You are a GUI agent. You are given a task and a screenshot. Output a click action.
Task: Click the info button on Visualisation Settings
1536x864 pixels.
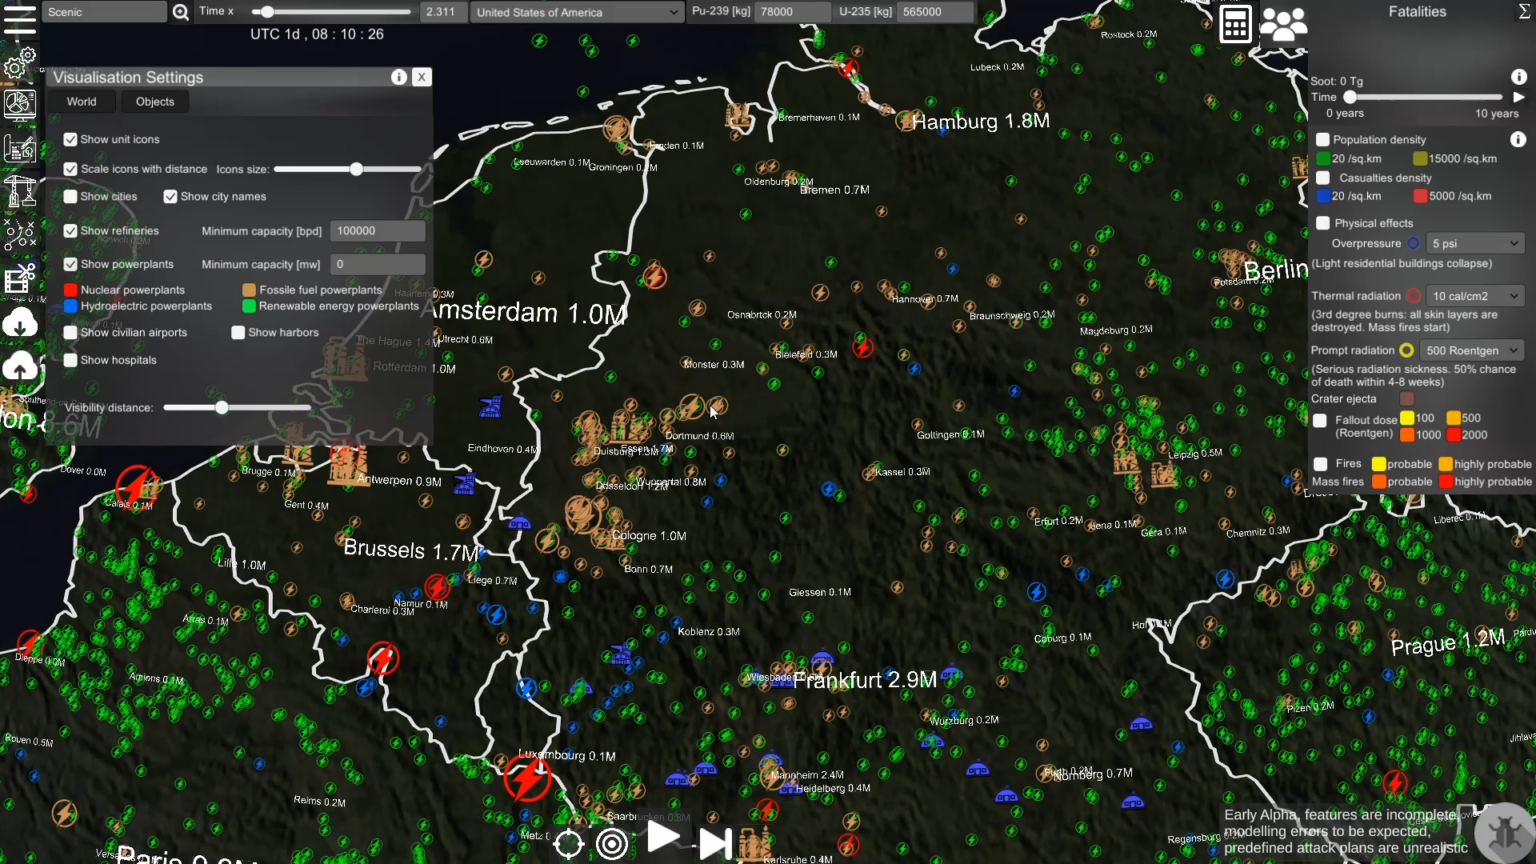click(x=399, y=77)
